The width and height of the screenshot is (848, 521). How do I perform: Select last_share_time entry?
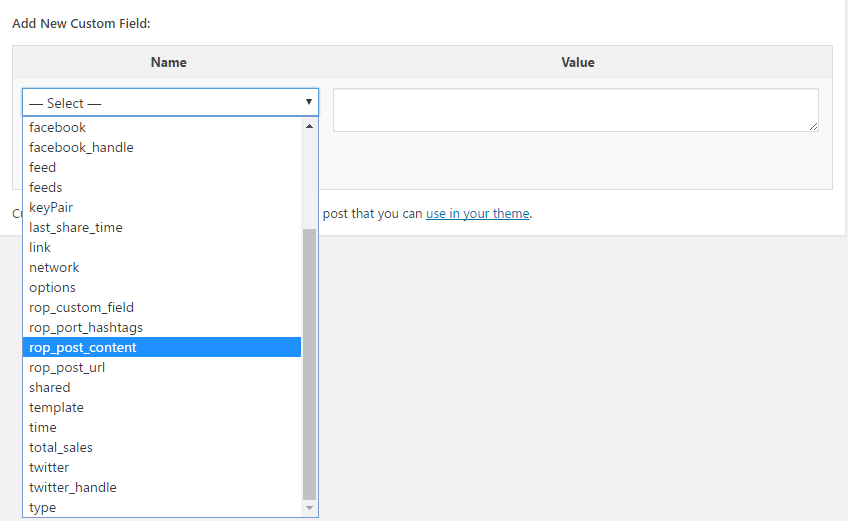coord(76,227)
